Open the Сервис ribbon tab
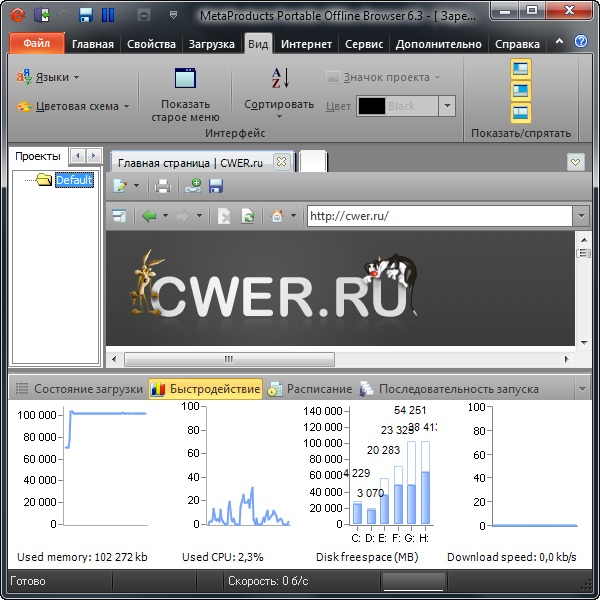Viewport: 600px width, 600px height. (x=363, y=44)
